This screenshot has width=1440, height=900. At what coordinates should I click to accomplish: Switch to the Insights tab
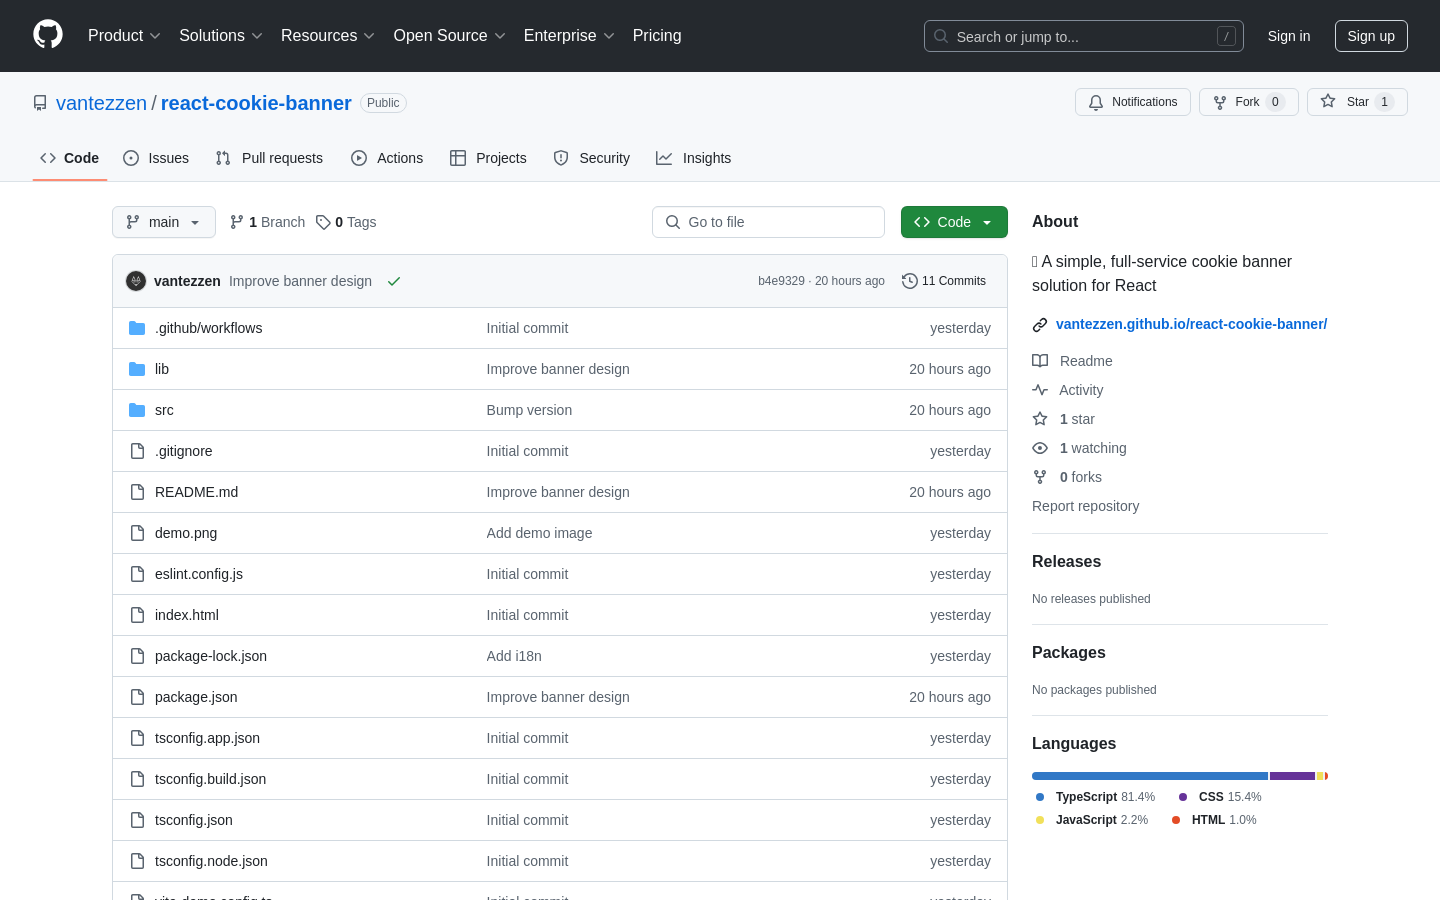click(x=694, y=158)
